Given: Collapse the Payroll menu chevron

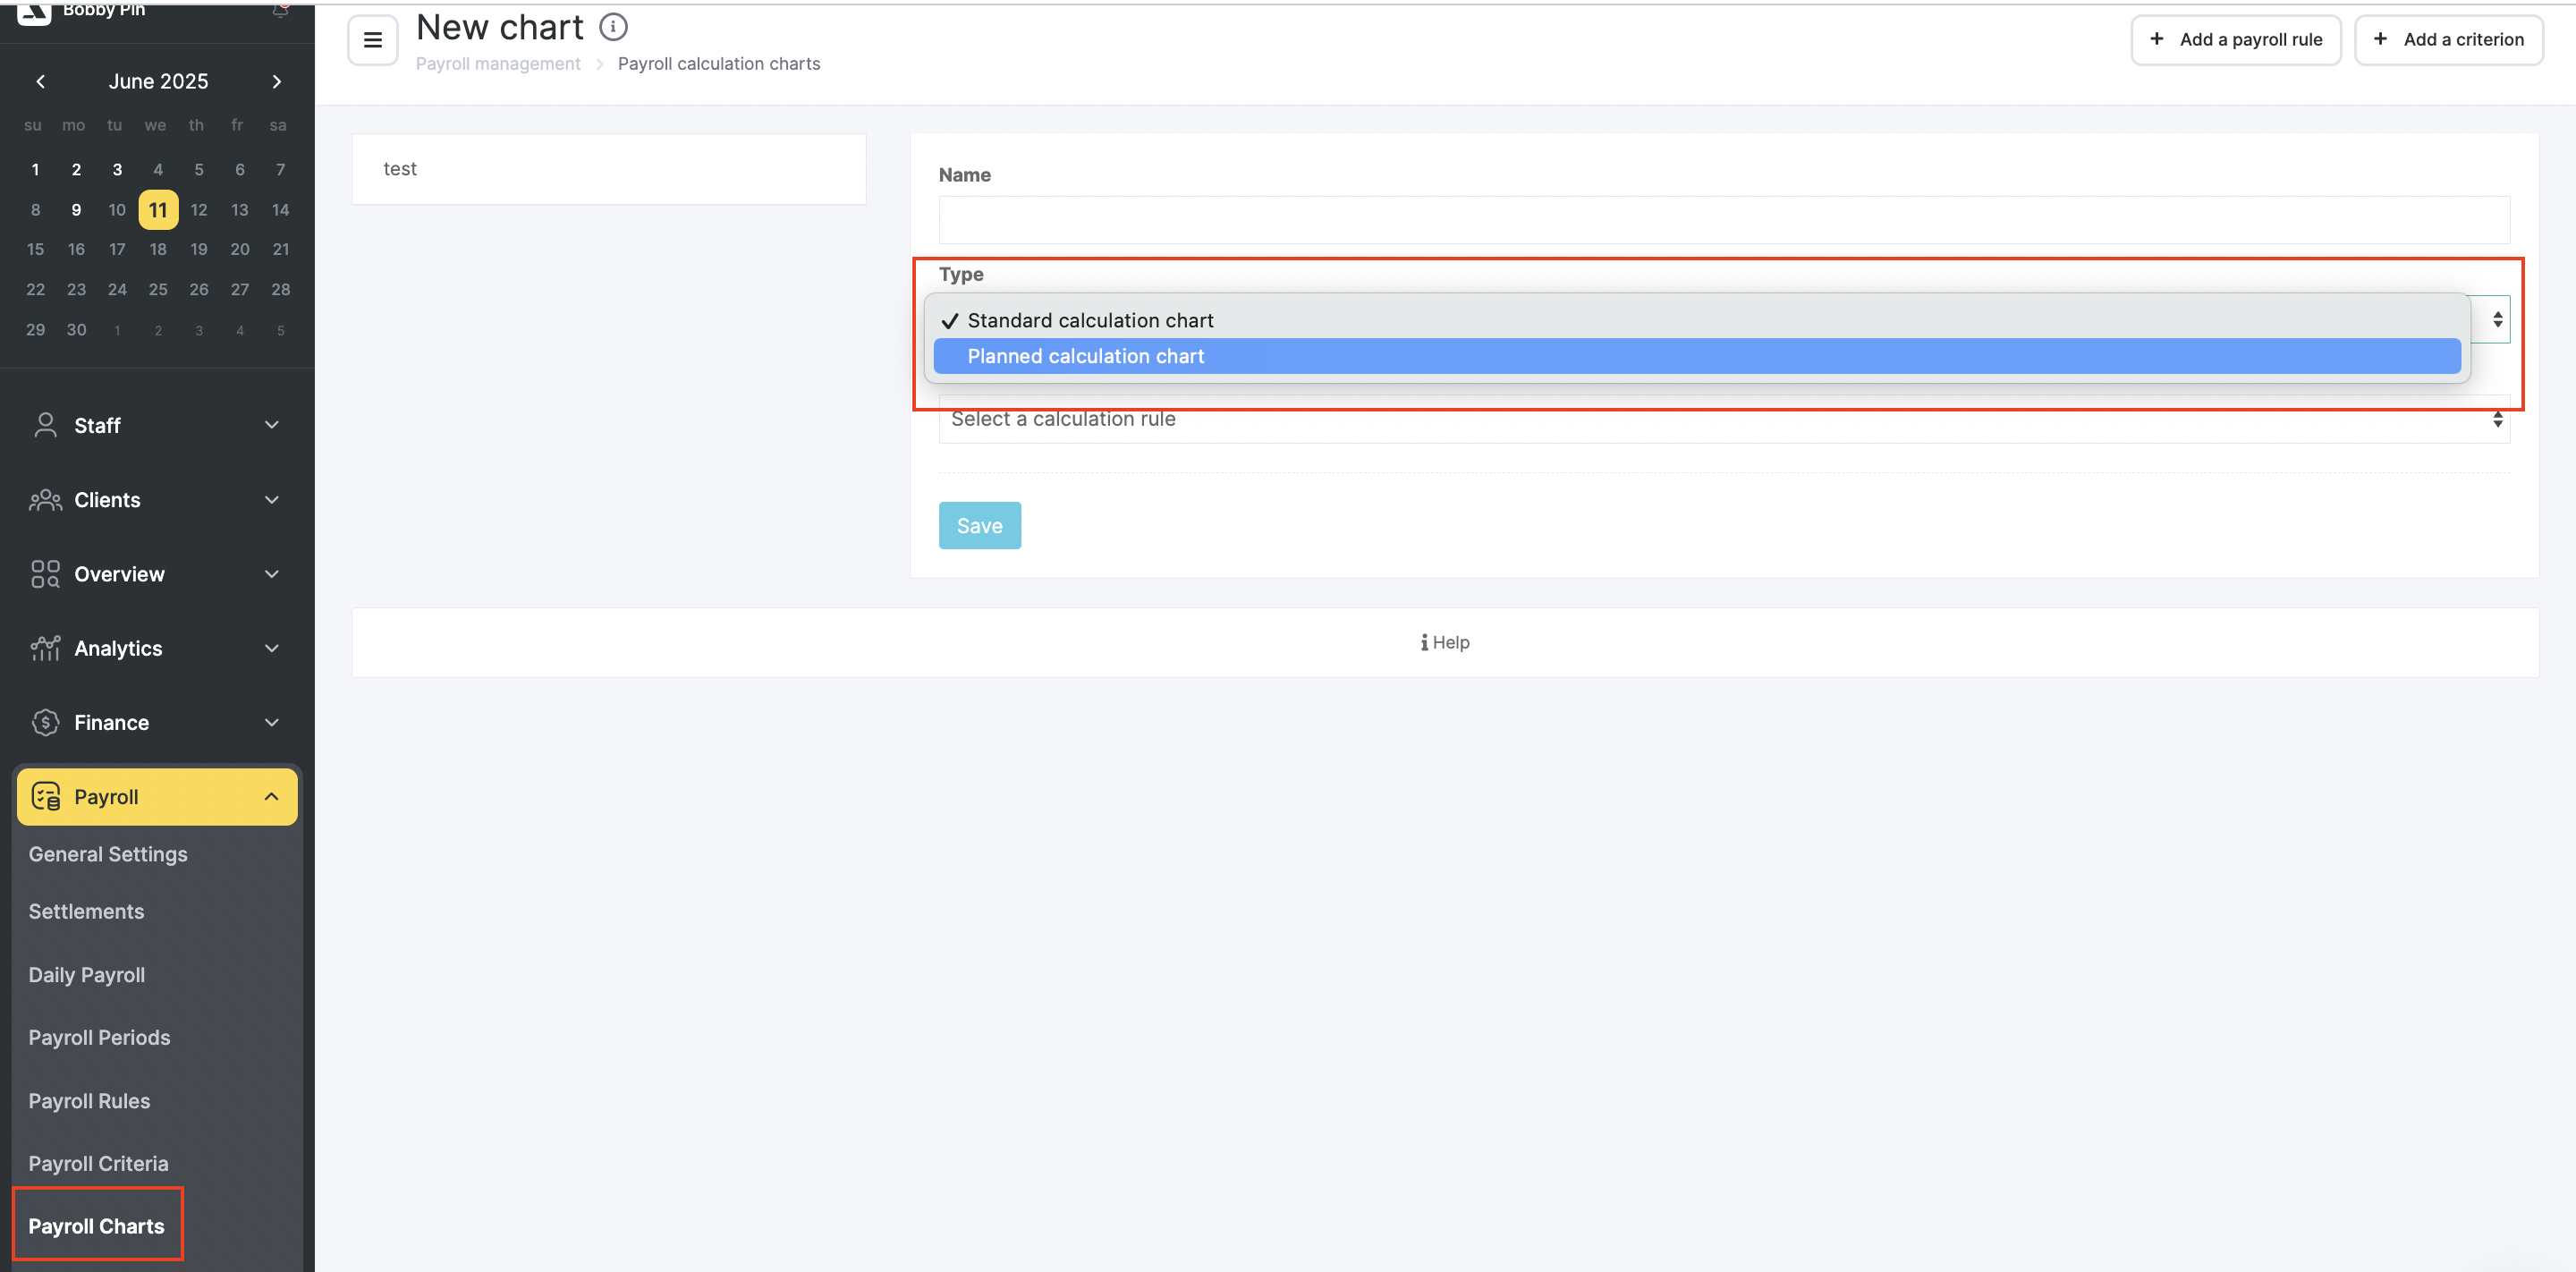Looking at the screenshot, I should [272, 797].
